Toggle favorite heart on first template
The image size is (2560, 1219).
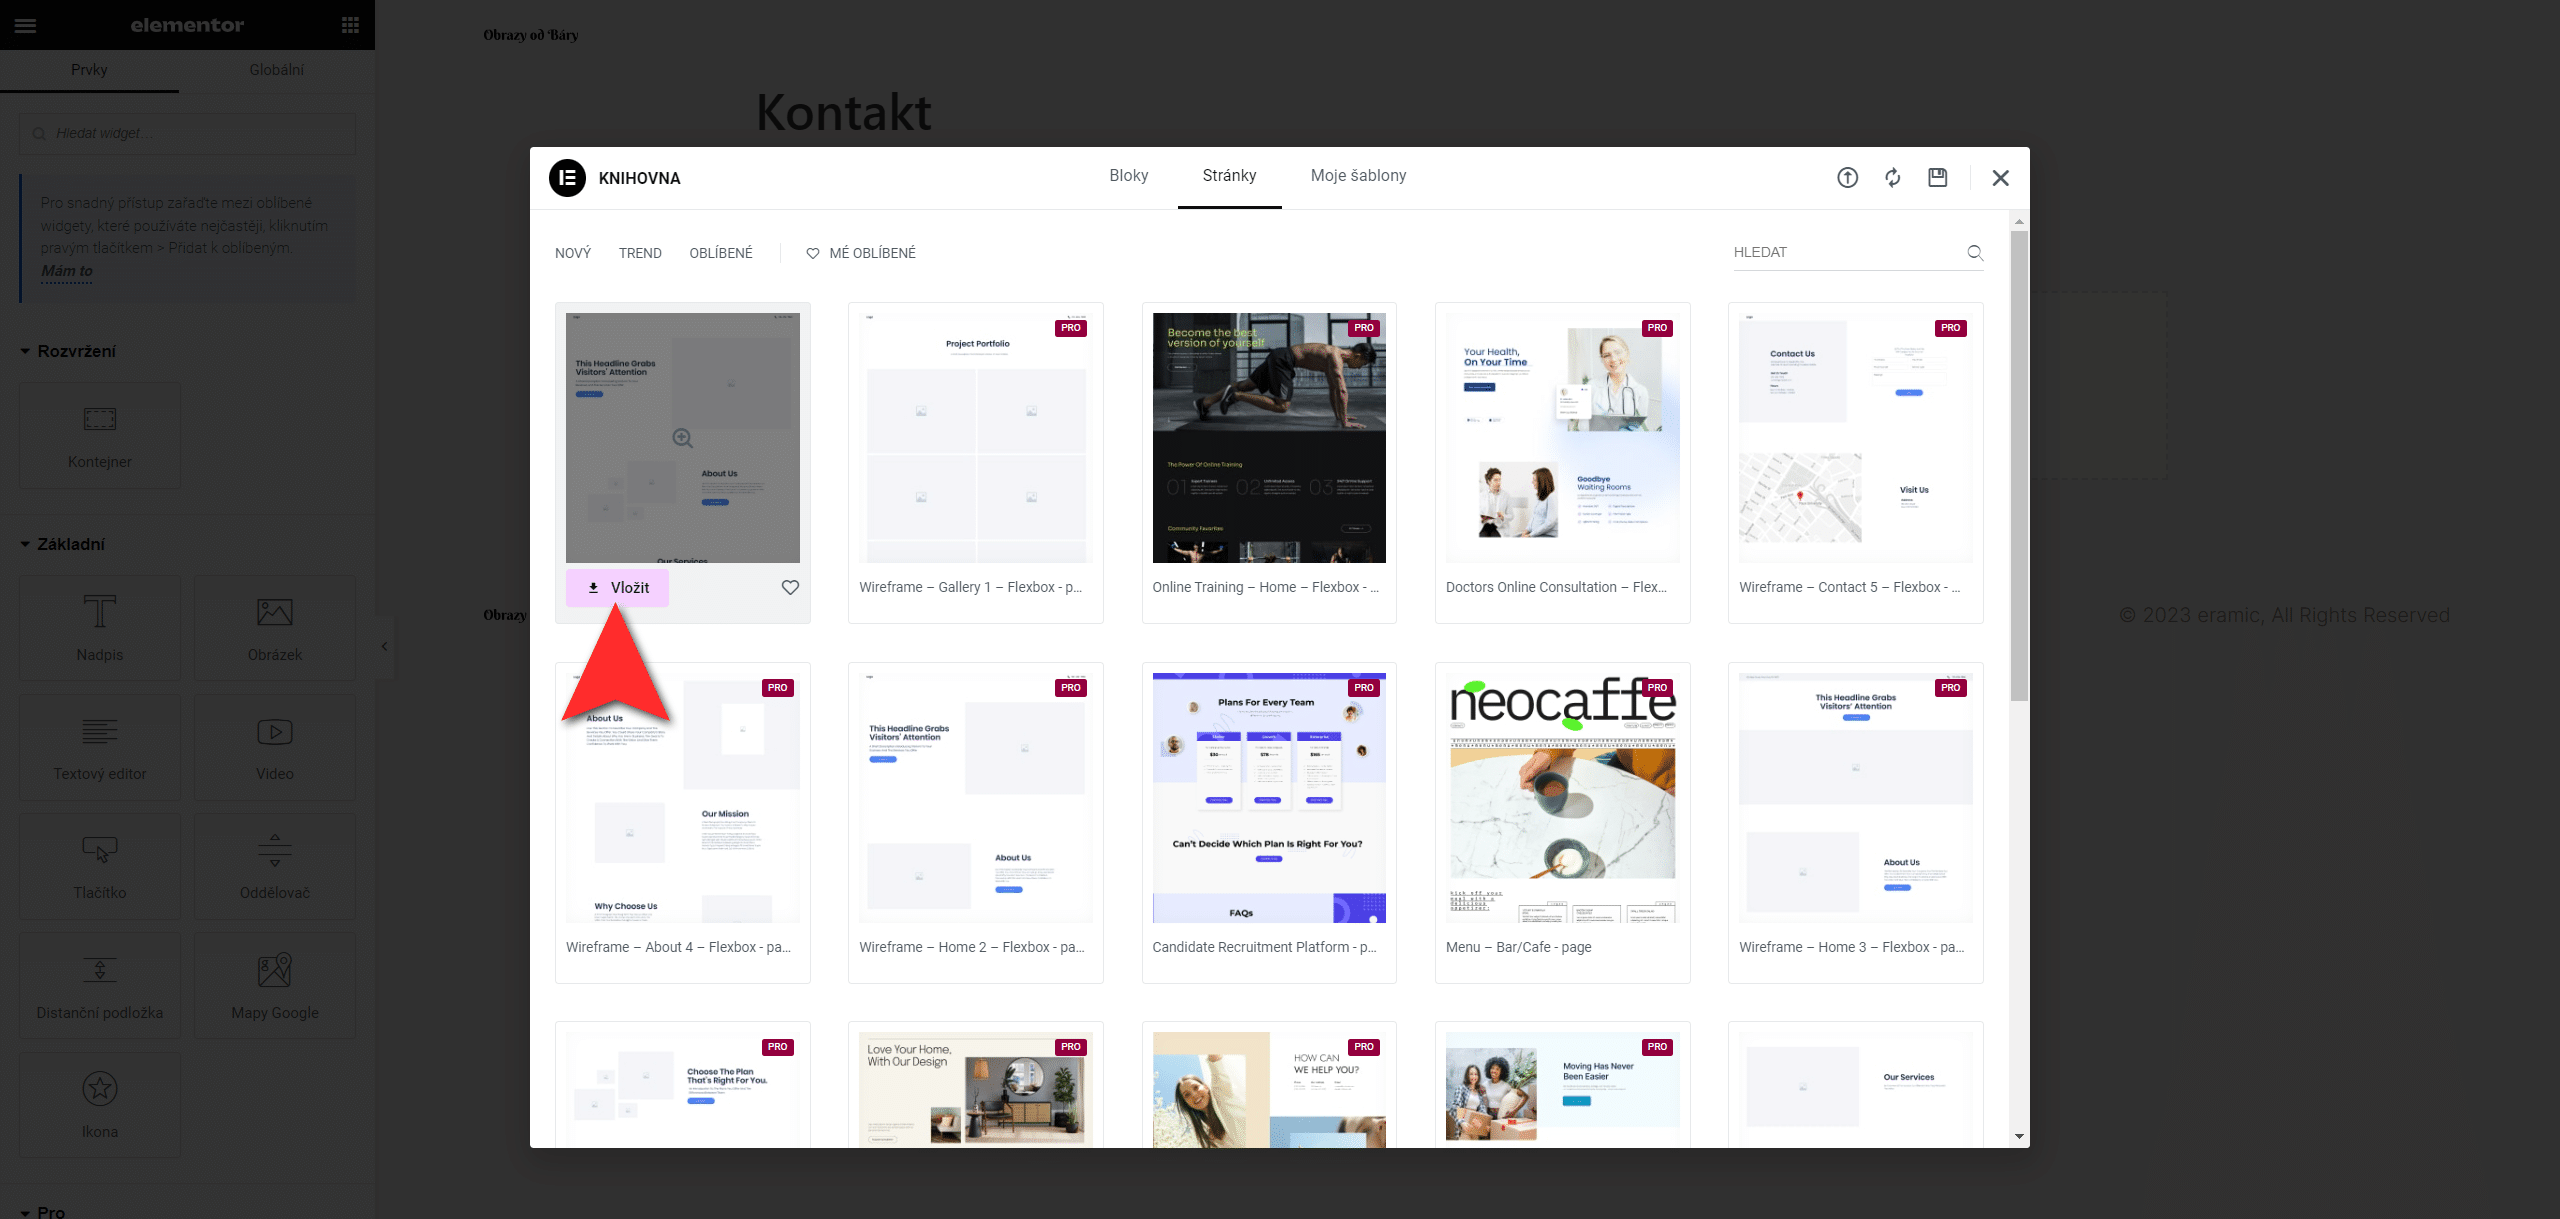(790, 588)
